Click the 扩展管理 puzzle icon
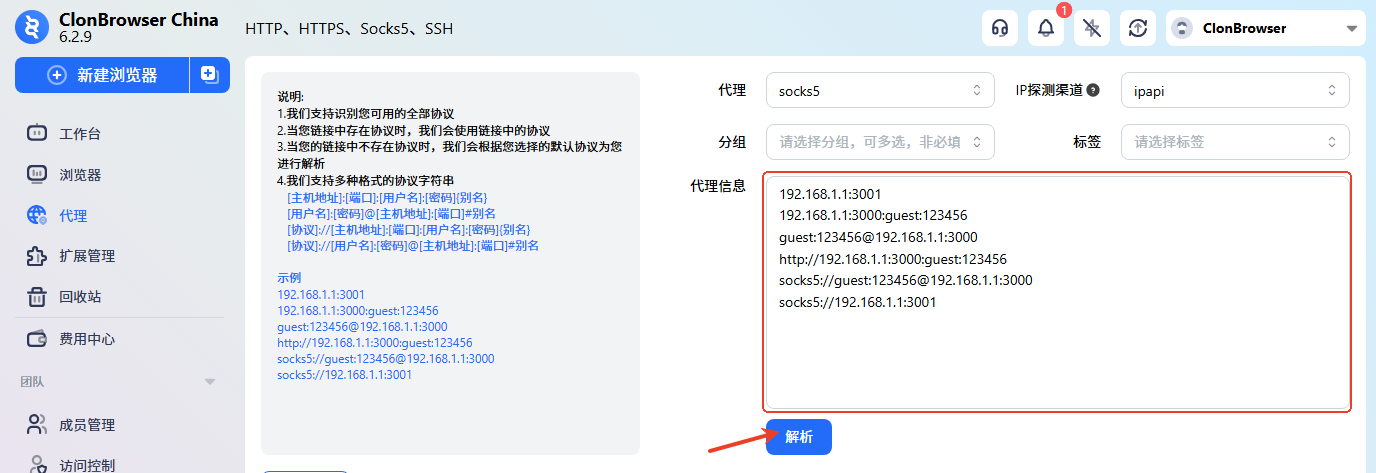The image size is (1376, 473). point(37,256)
